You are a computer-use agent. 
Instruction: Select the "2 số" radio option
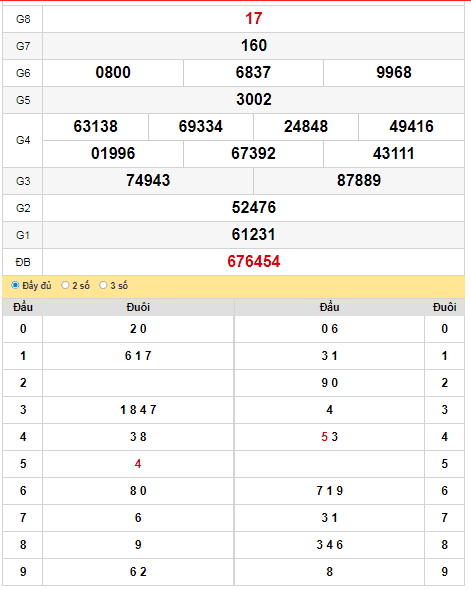tap(65, 285)
